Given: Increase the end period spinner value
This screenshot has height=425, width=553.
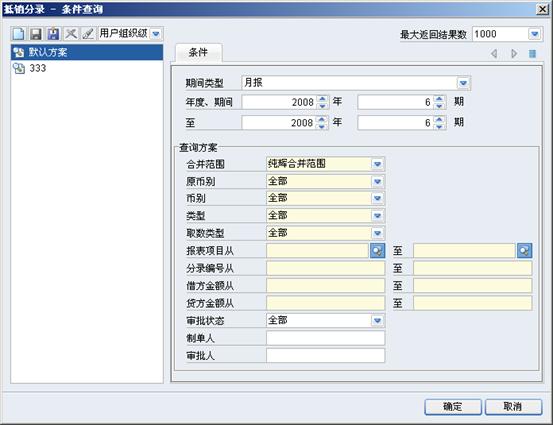Looking at the screenshot, I should tap(439, 119).
